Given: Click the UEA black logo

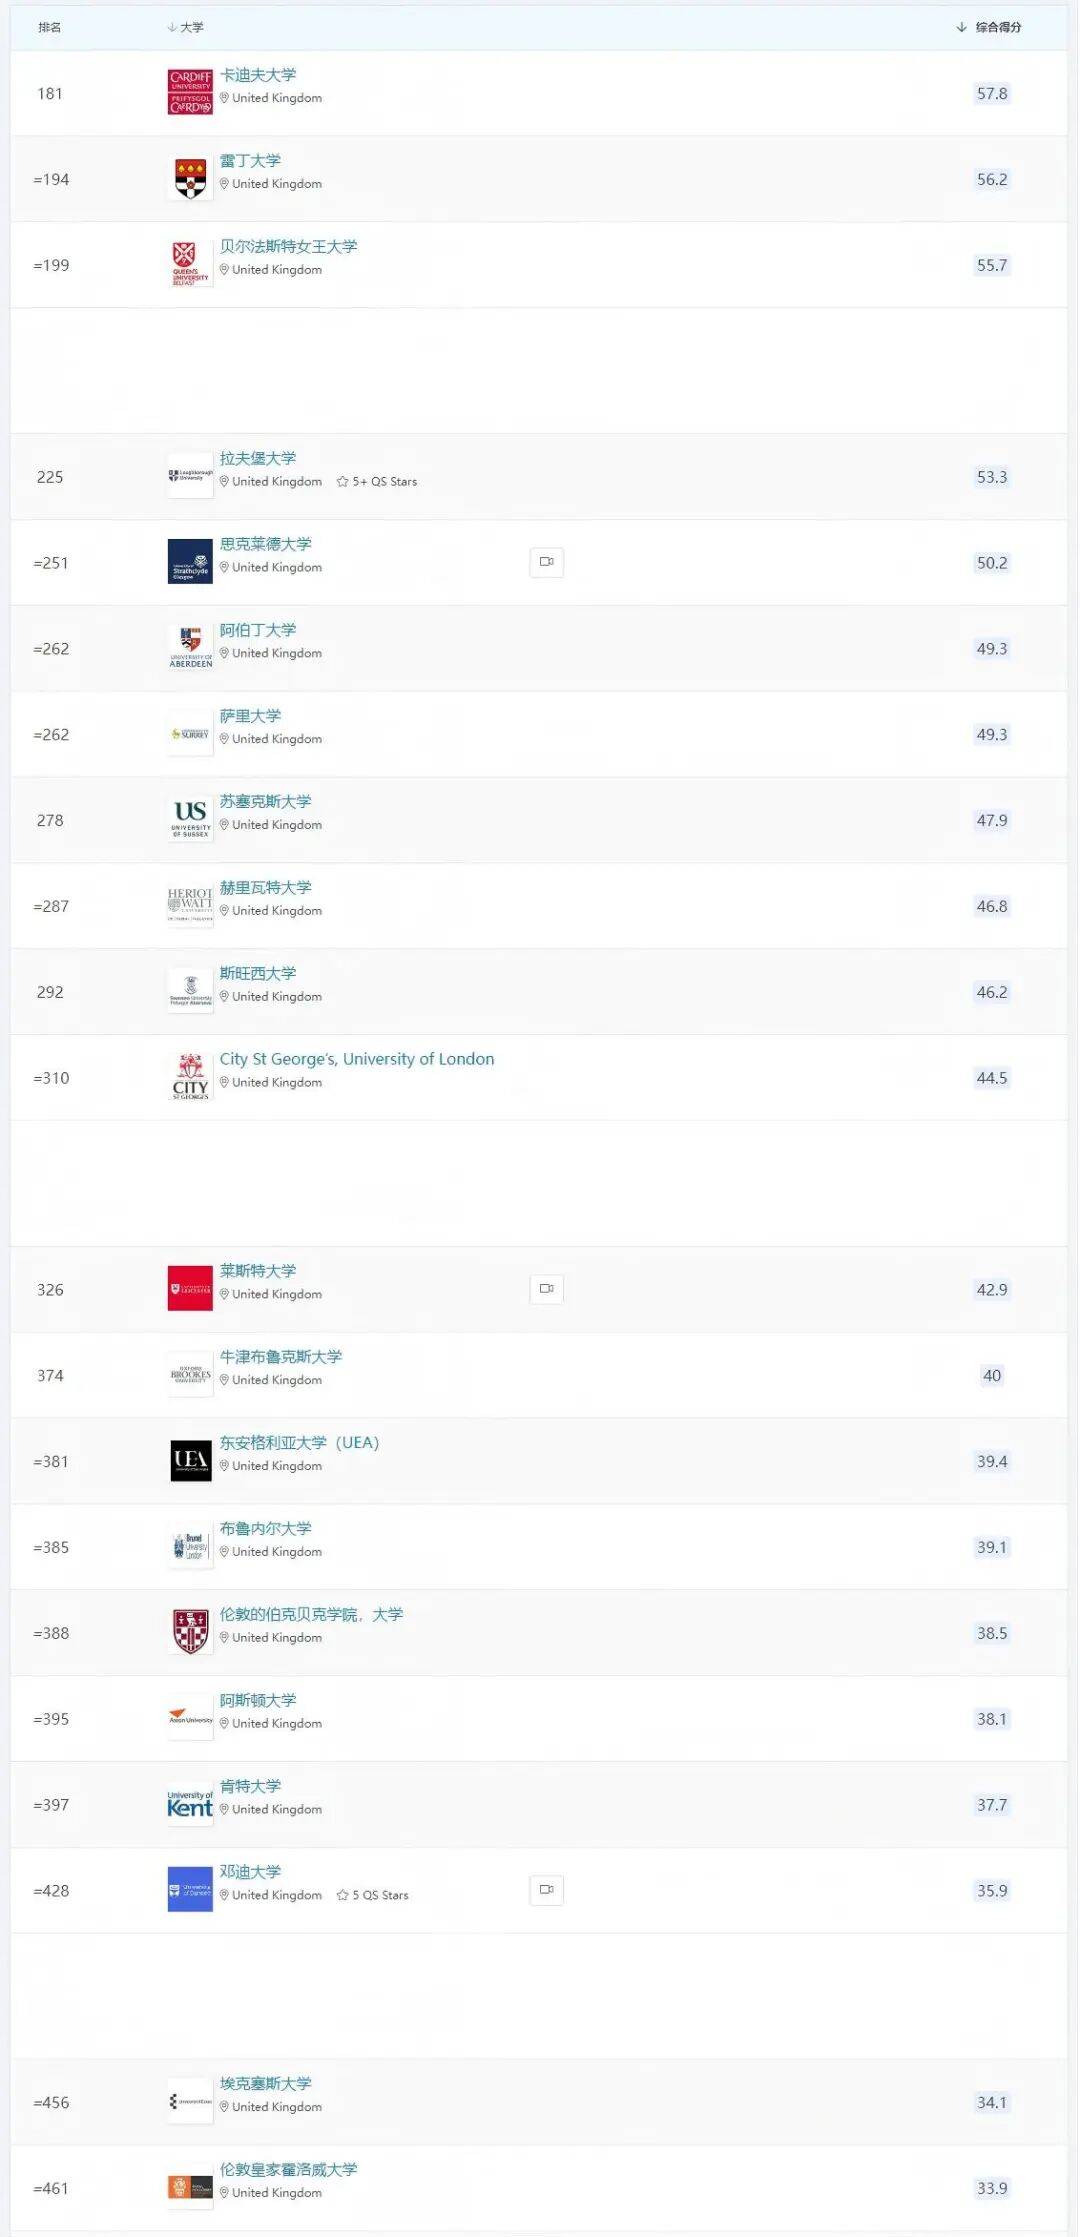Looking at the screenshot, I should [190, 1460].
